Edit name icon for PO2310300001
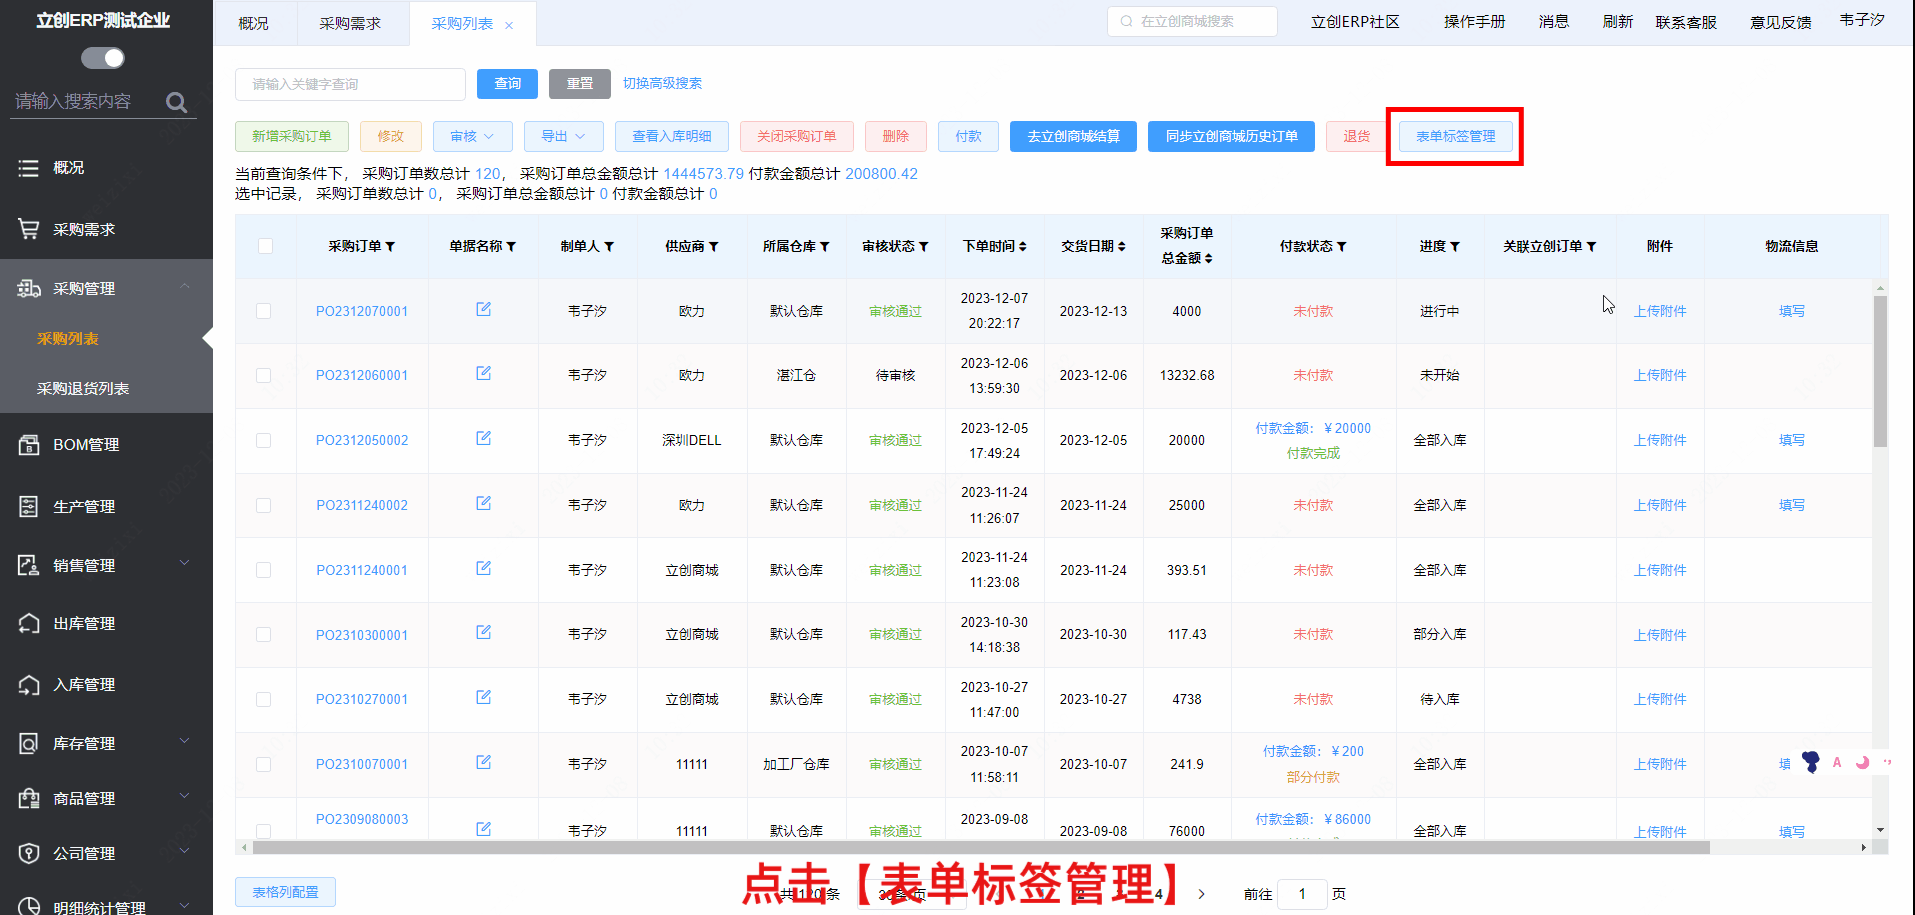The image size is (1915, 915). 484,632
